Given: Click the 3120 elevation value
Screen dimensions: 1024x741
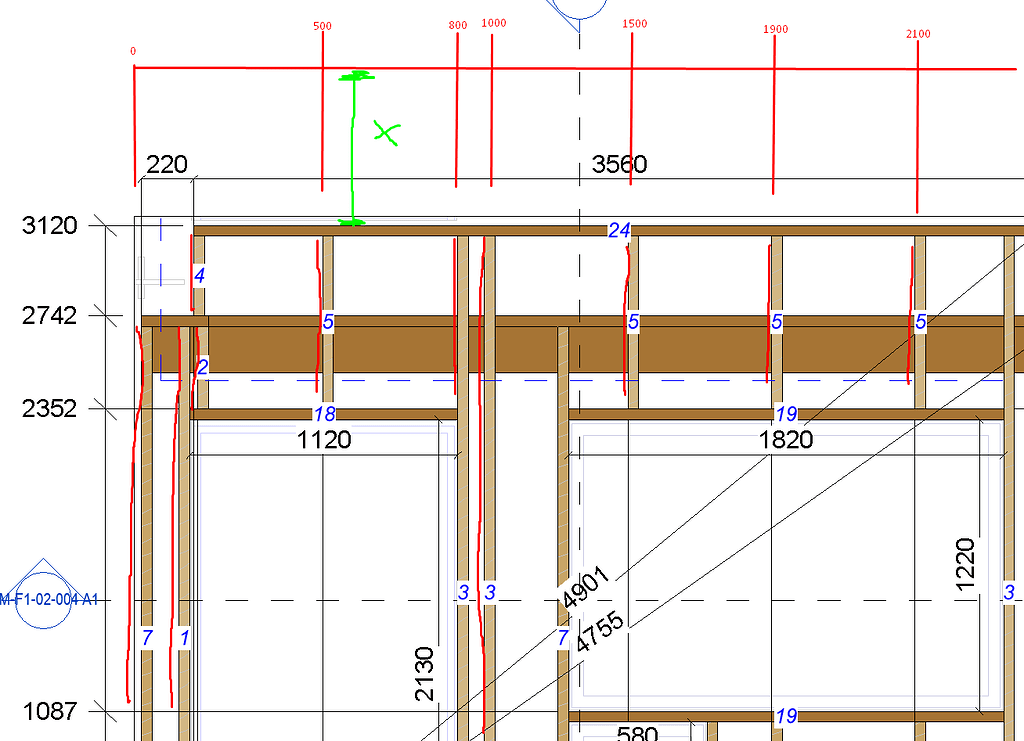Looking at the screenshot, I should pyautogui.click(x=50, y=226).
